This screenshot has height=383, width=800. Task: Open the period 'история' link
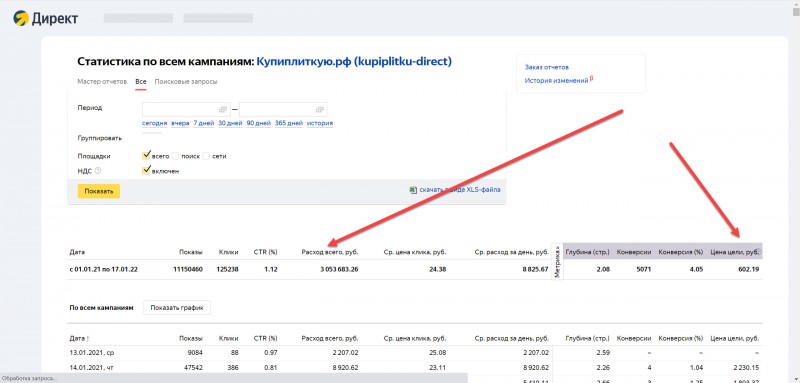tap(320, 123)
